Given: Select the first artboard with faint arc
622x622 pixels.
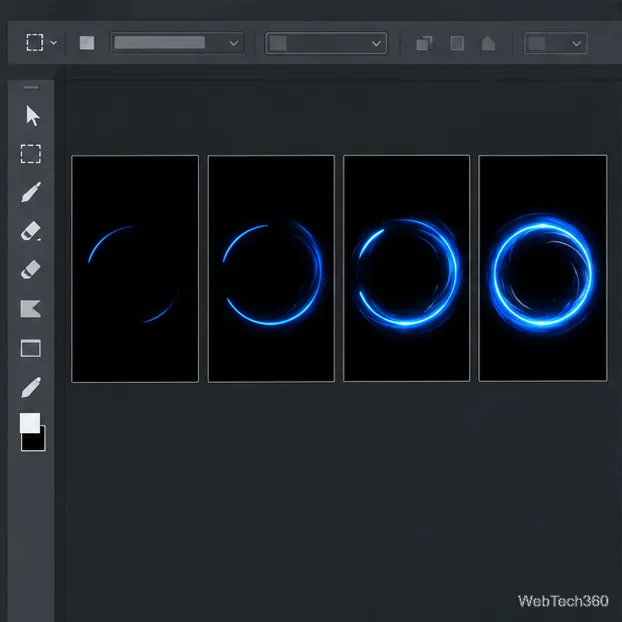Looking at the screenshot, I should [x=135, y=269].
